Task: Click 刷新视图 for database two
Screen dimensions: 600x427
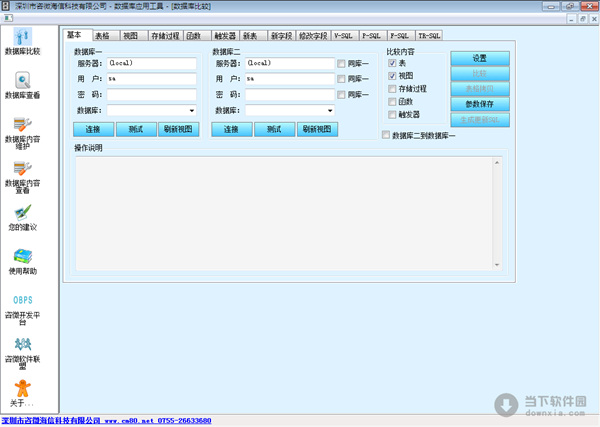Action: [x=317, y=129]
